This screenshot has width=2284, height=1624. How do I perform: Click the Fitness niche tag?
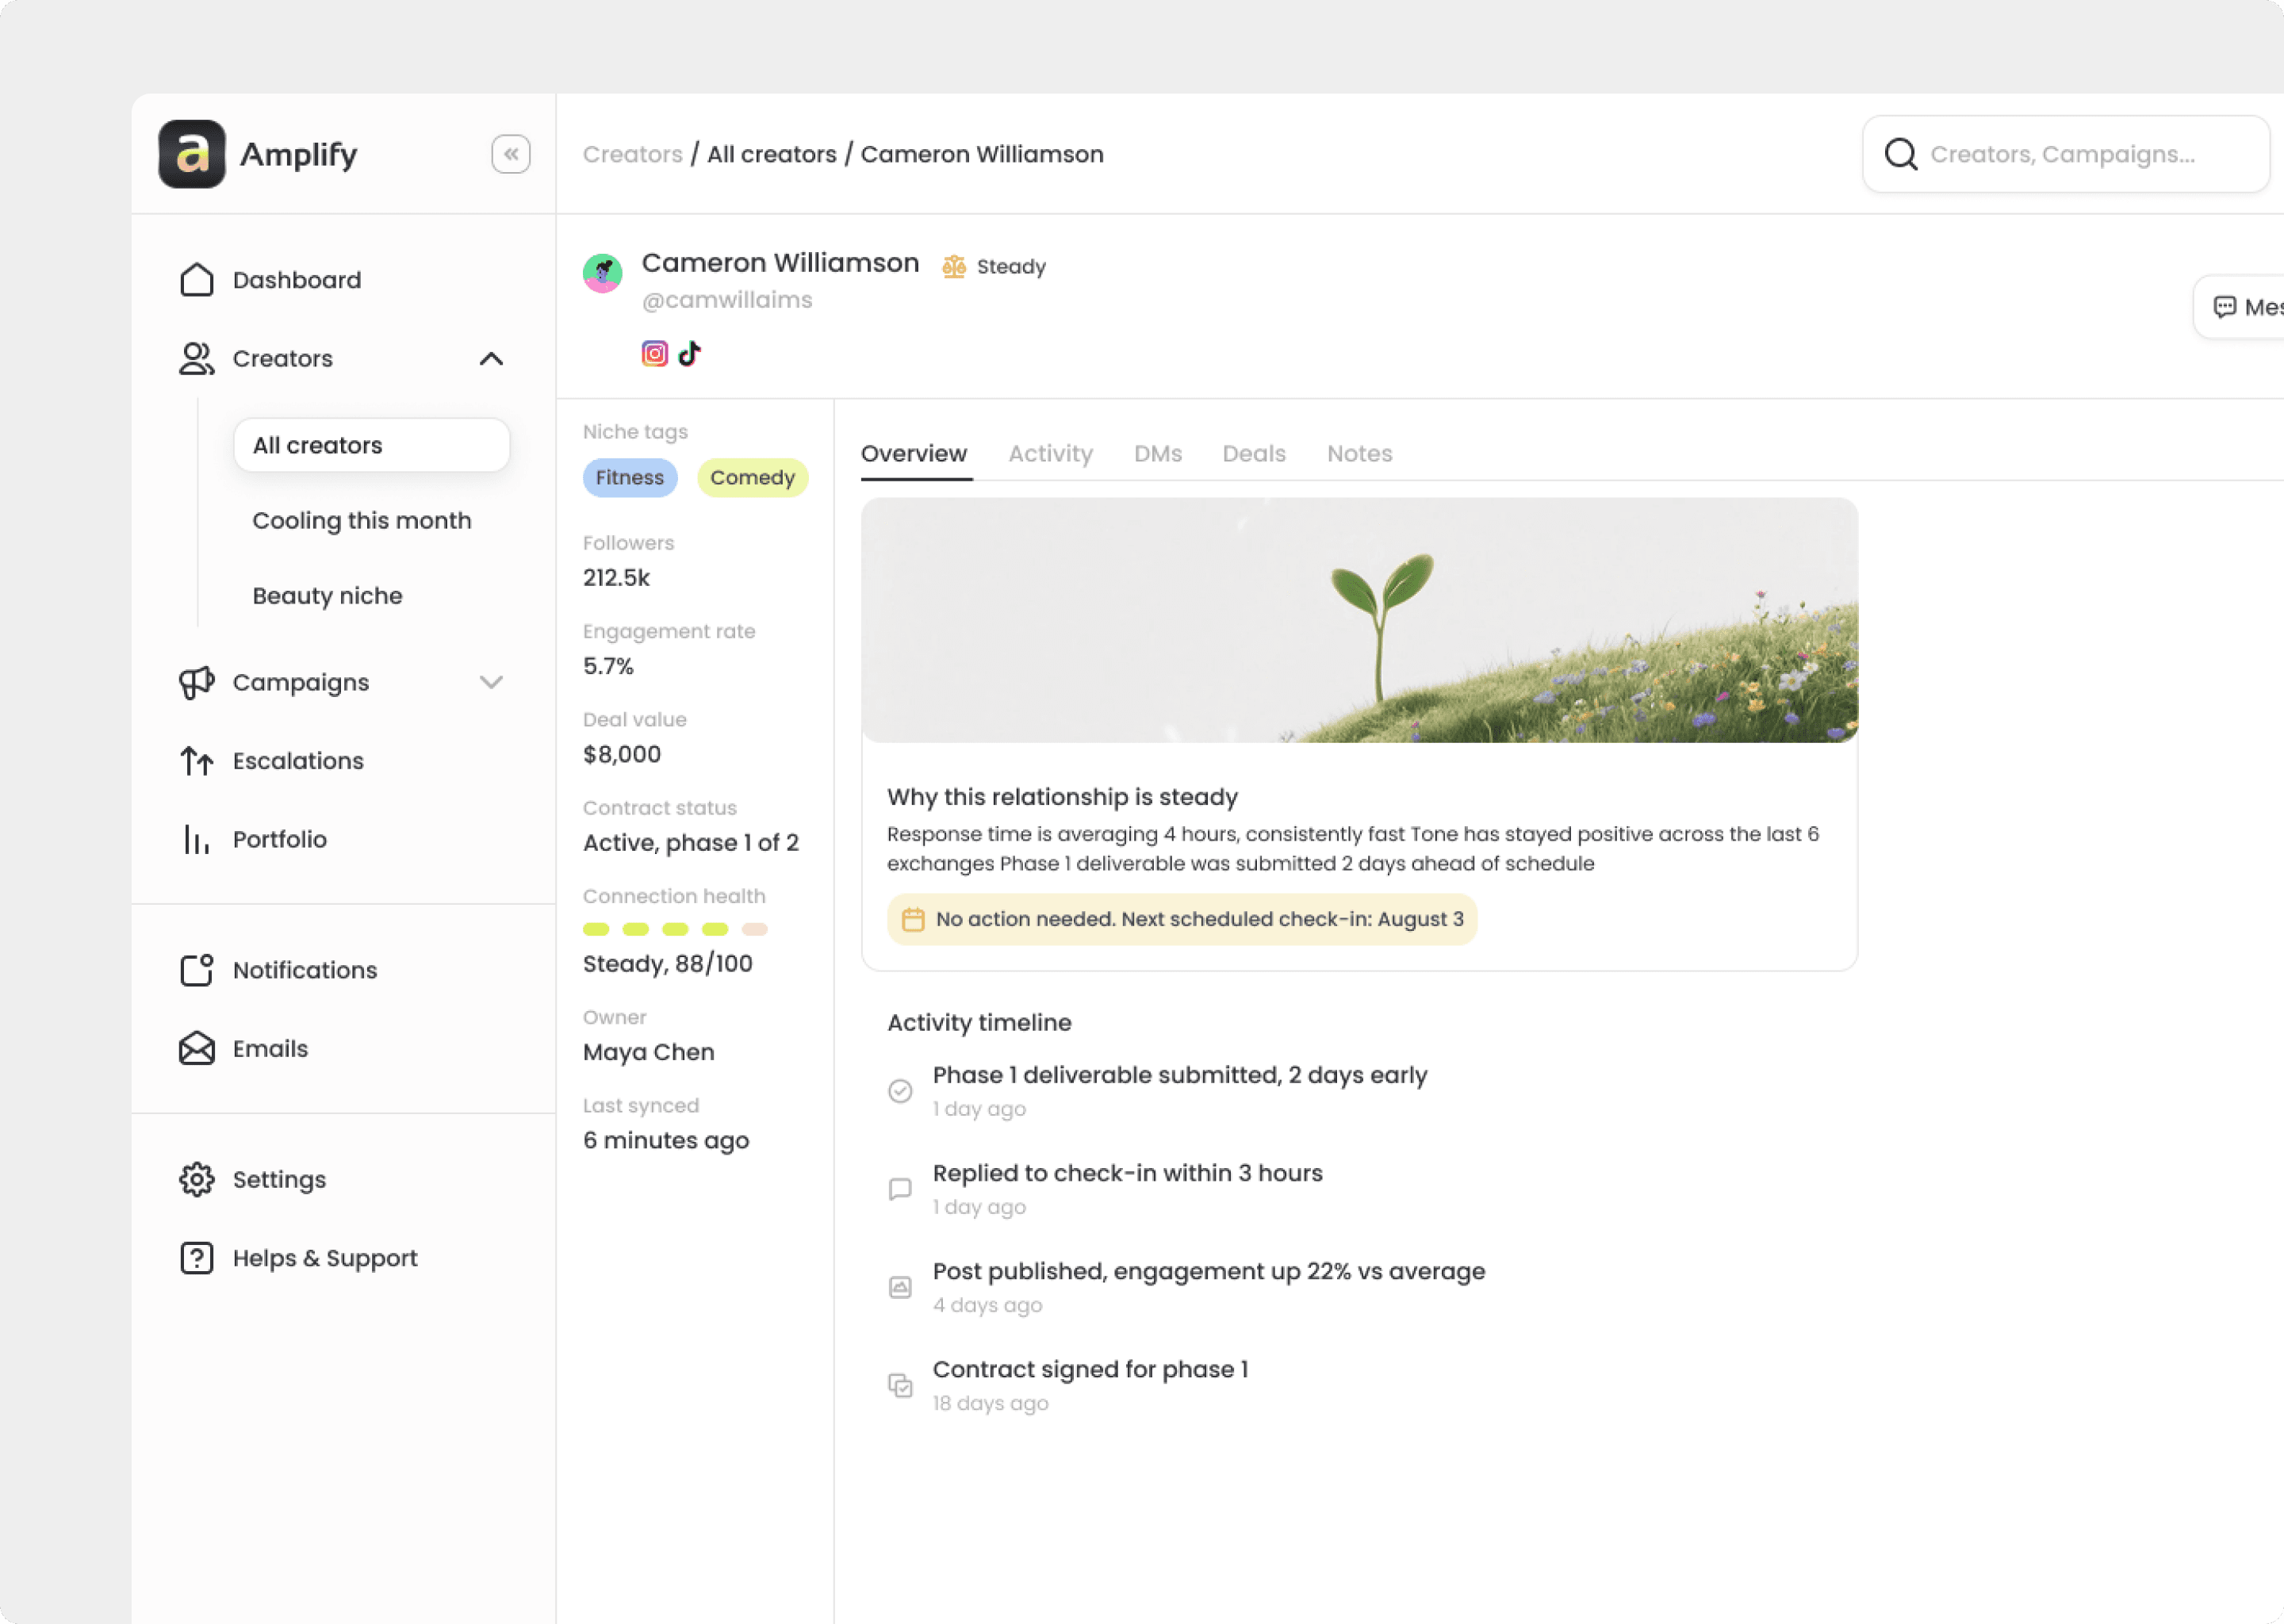[630, 478]
